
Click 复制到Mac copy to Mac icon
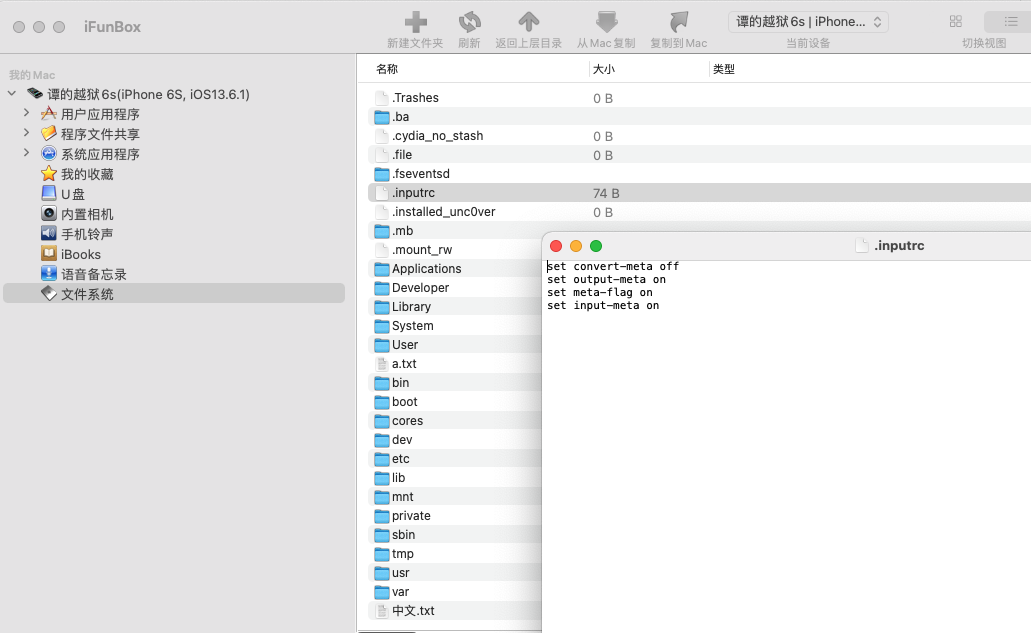pos(679,22)
